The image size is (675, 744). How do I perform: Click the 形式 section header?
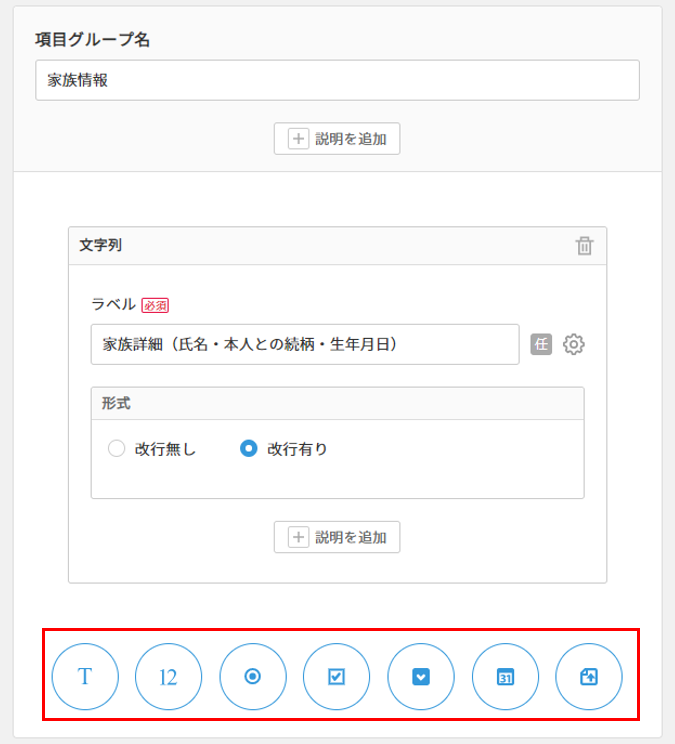tap(337, 403)
